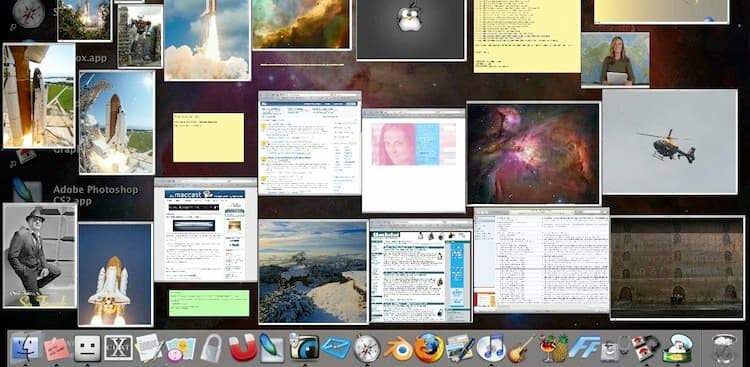Open Safari compass in the Dock

click(x=367, y=348)
